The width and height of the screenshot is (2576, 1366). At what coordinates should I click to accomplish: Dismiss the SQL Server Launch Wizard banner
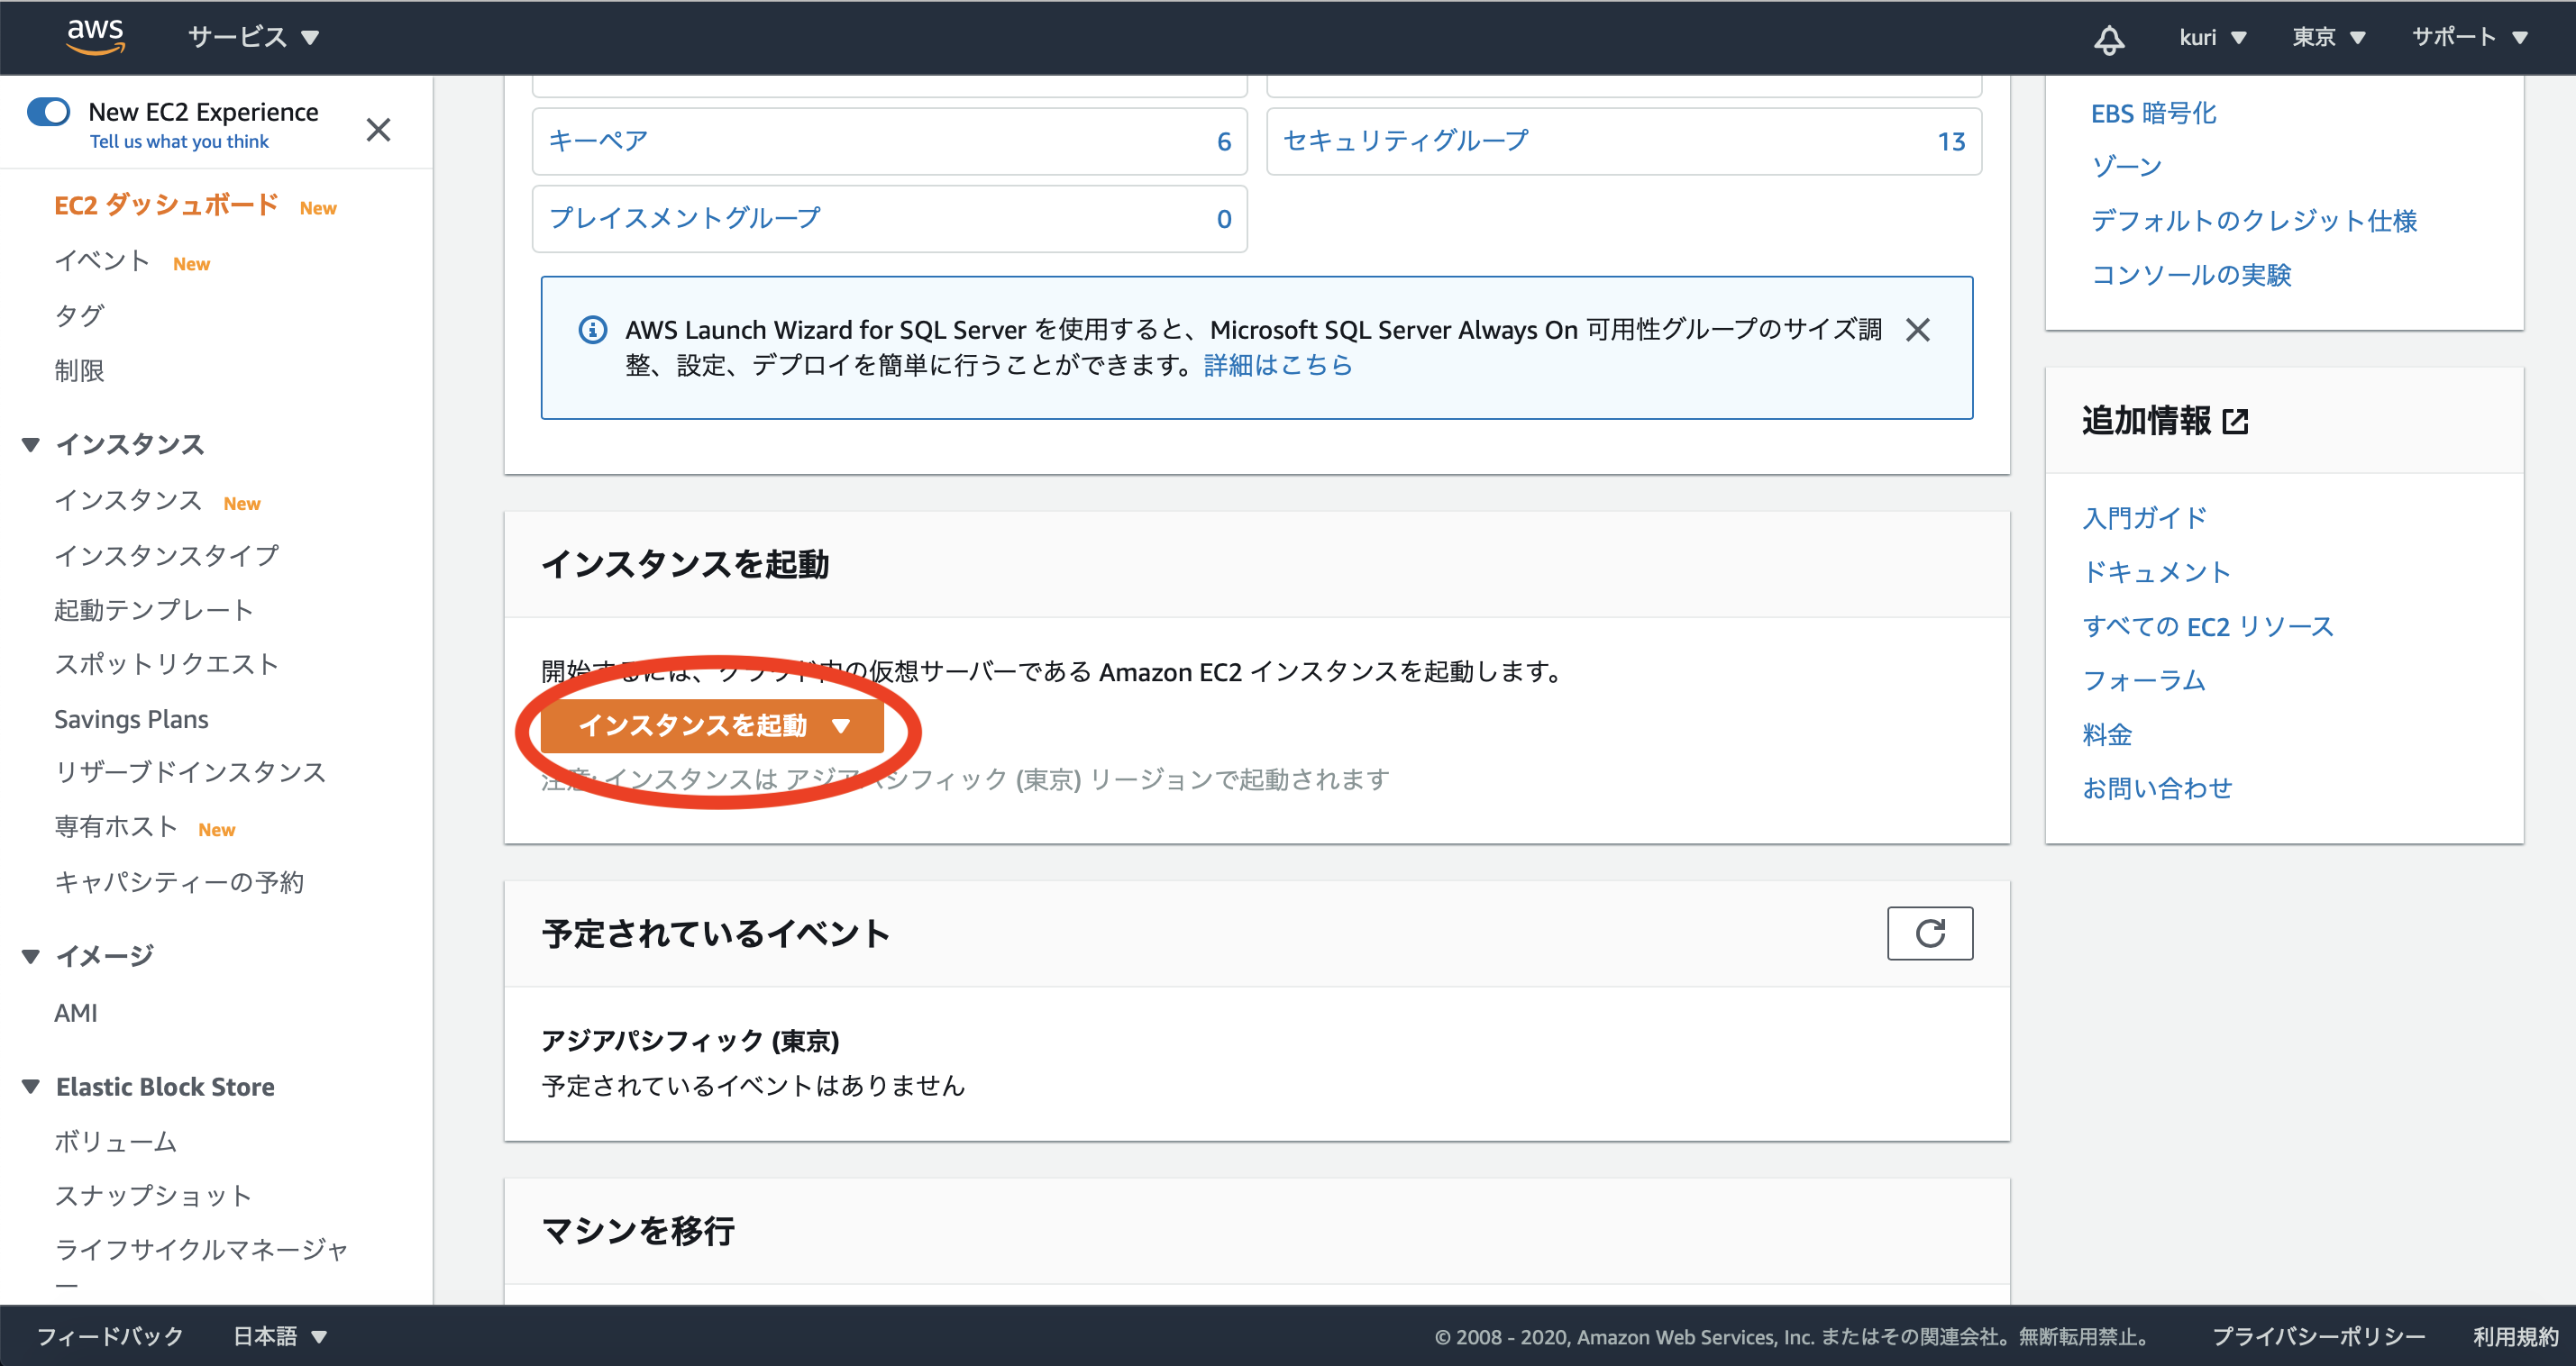tap(1917, 330)
